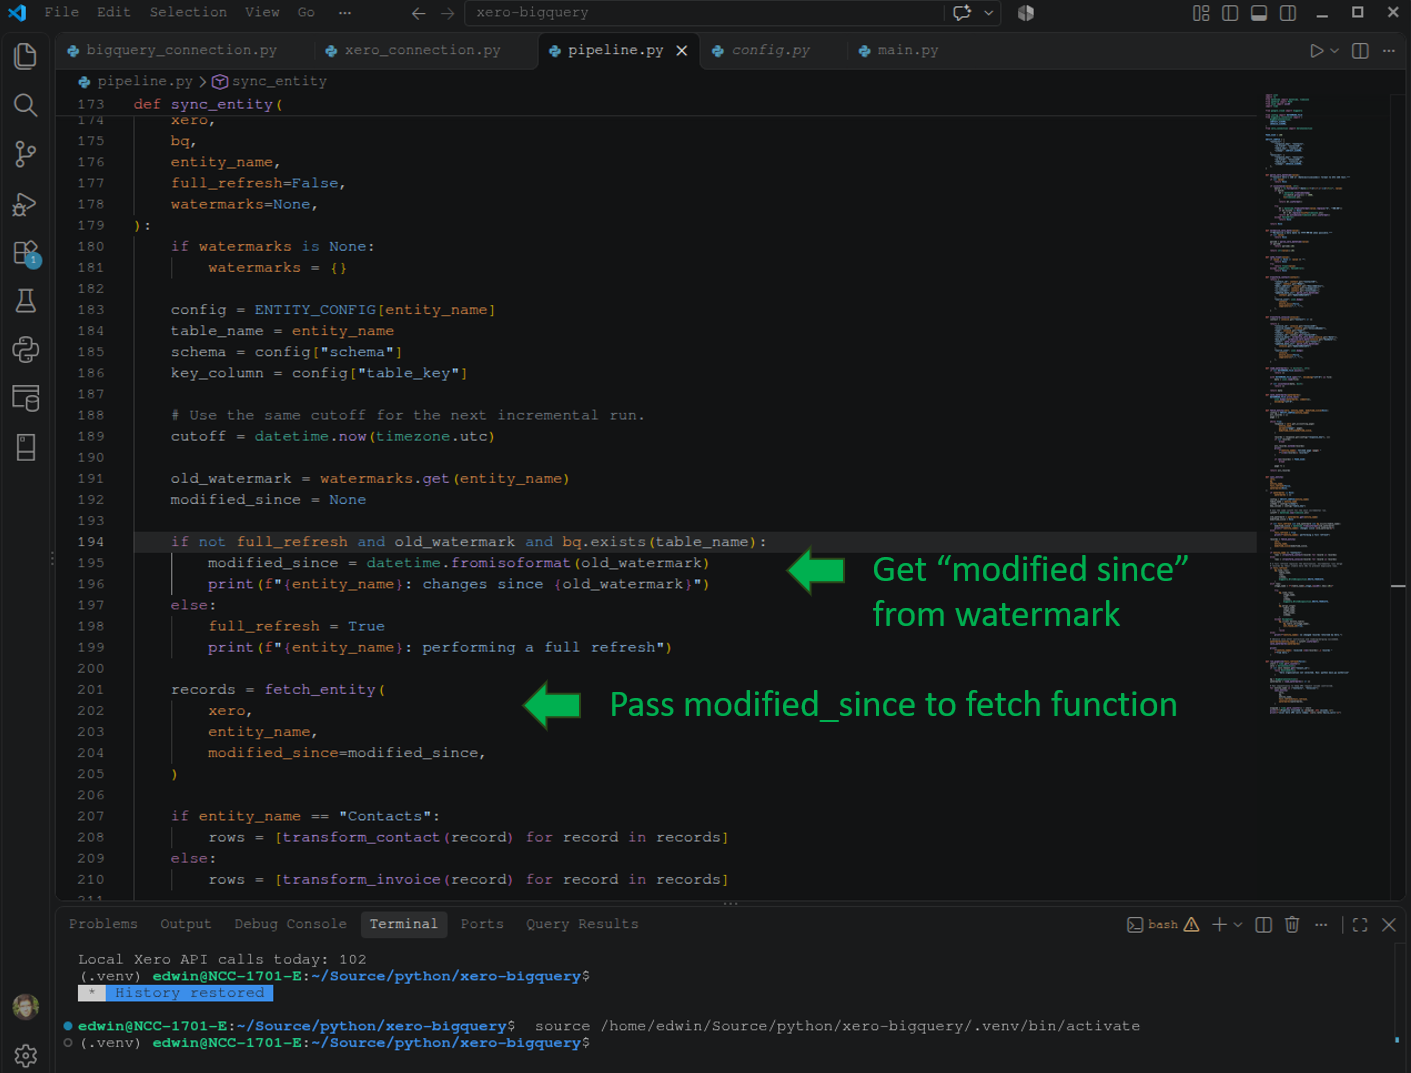Create a new terminal with the plus button
Viewport: 1411px width, 1073px height.
pos(1219,925)
